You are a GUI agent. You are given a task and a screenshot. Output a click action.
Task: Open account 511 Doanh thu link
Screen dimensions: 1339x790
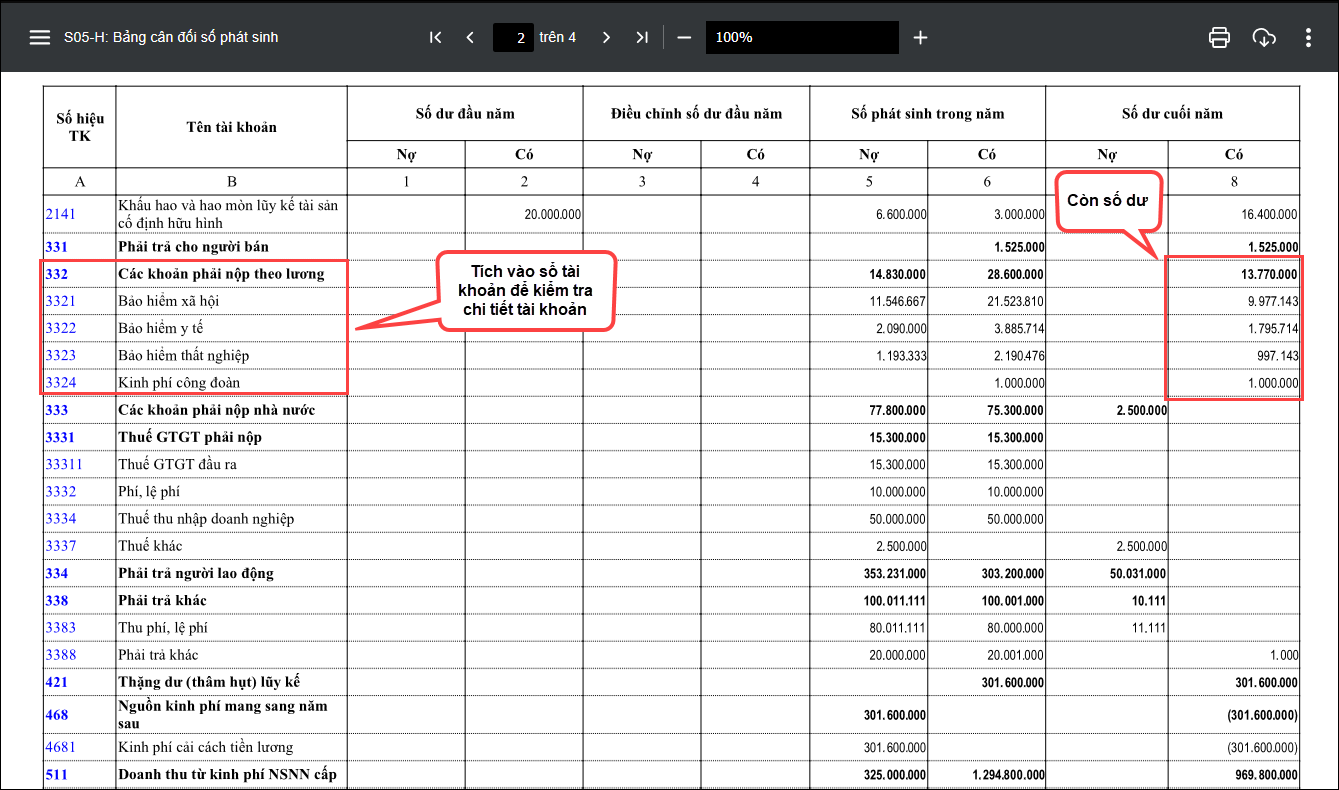56,774
